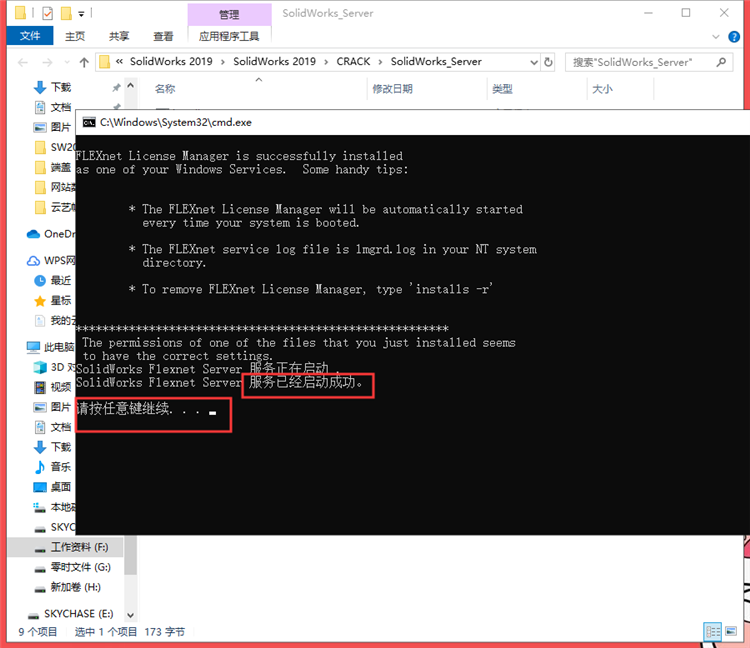Open Explorer help icon
The image size is (750, 648).
tap(734, 37)
